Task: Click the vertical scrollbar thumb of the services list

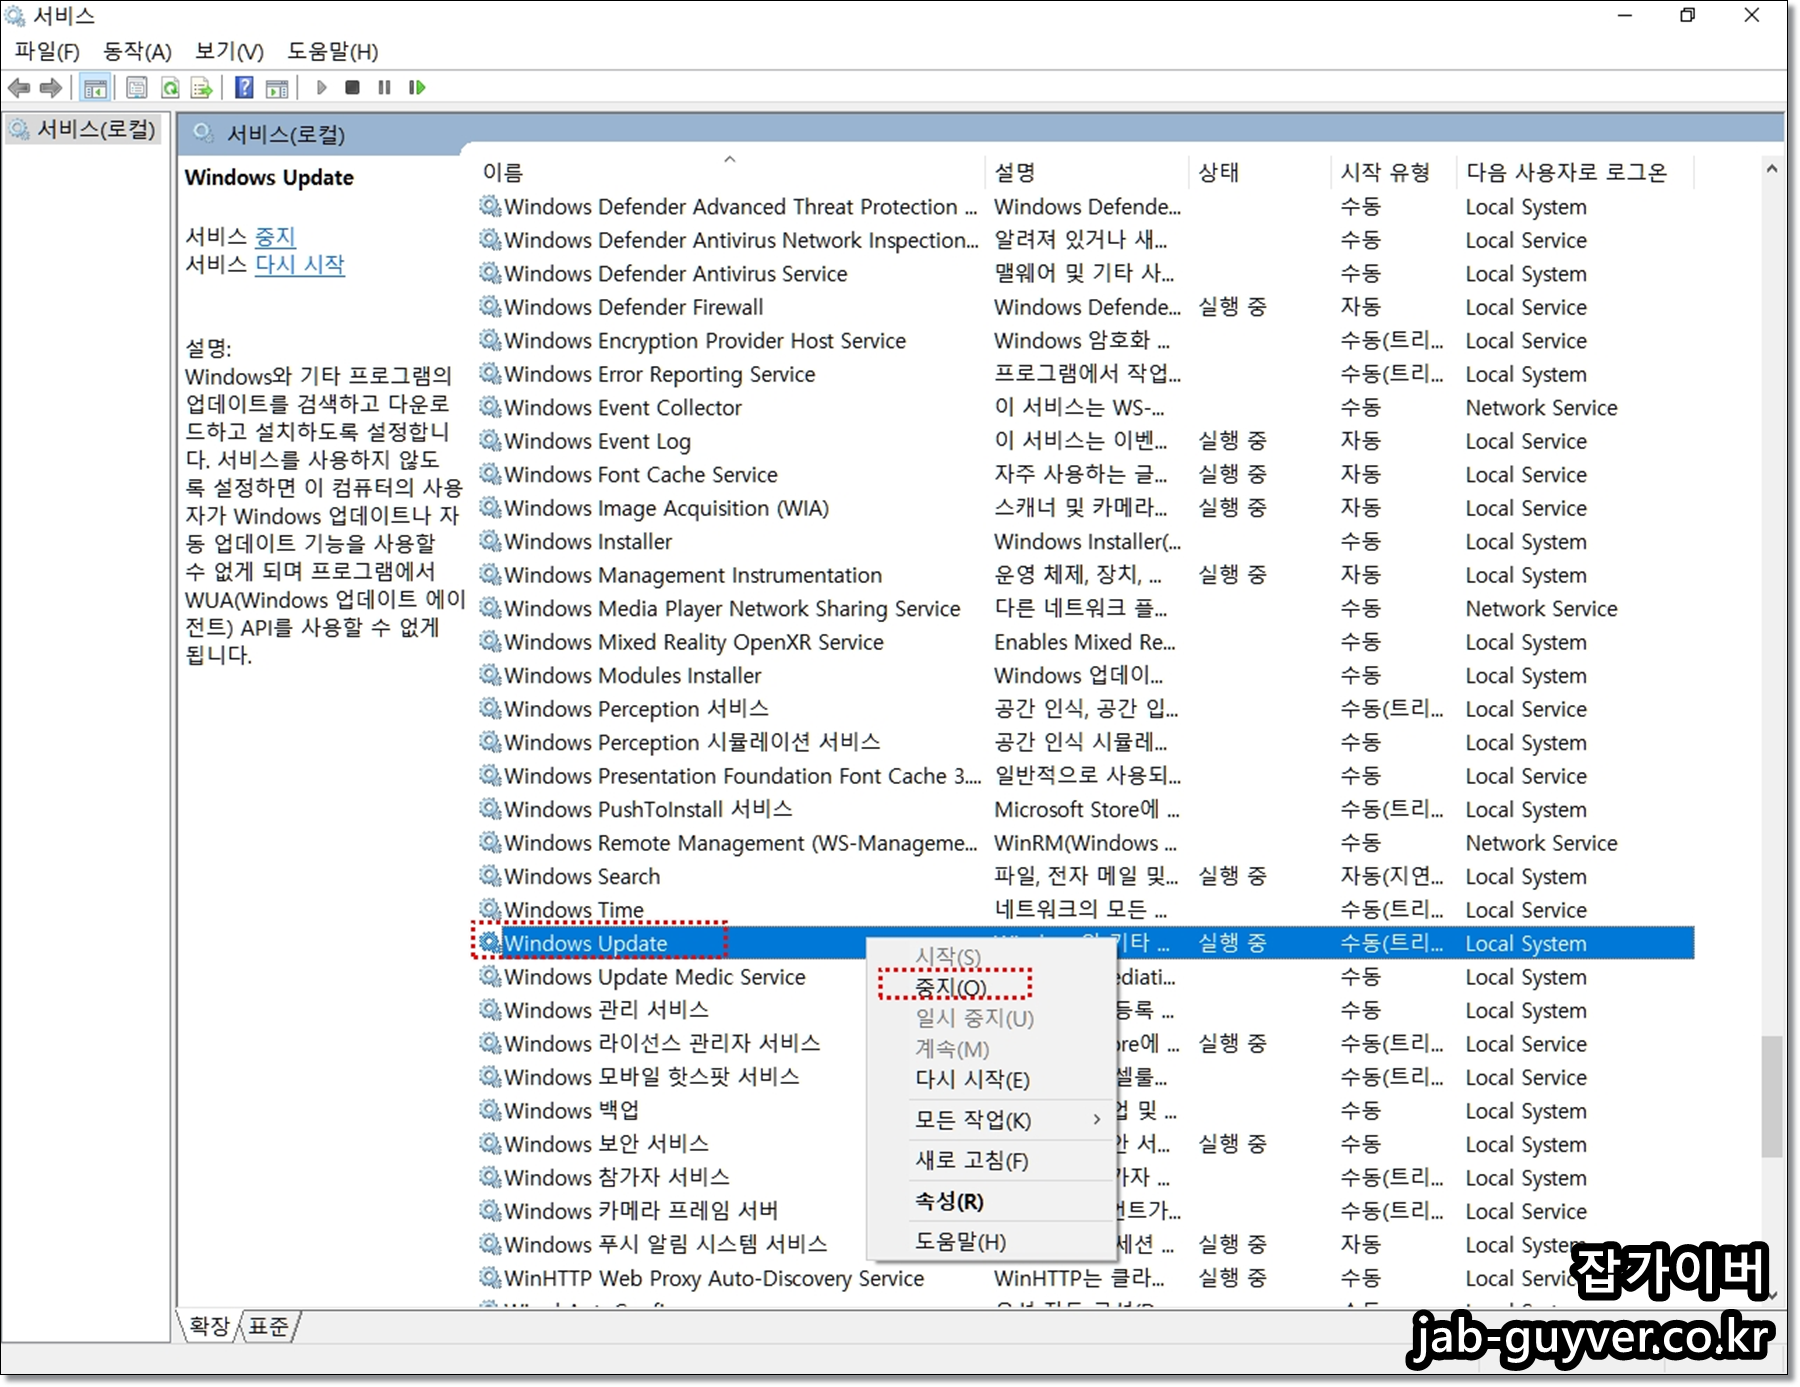Action: point(1771,1096)
